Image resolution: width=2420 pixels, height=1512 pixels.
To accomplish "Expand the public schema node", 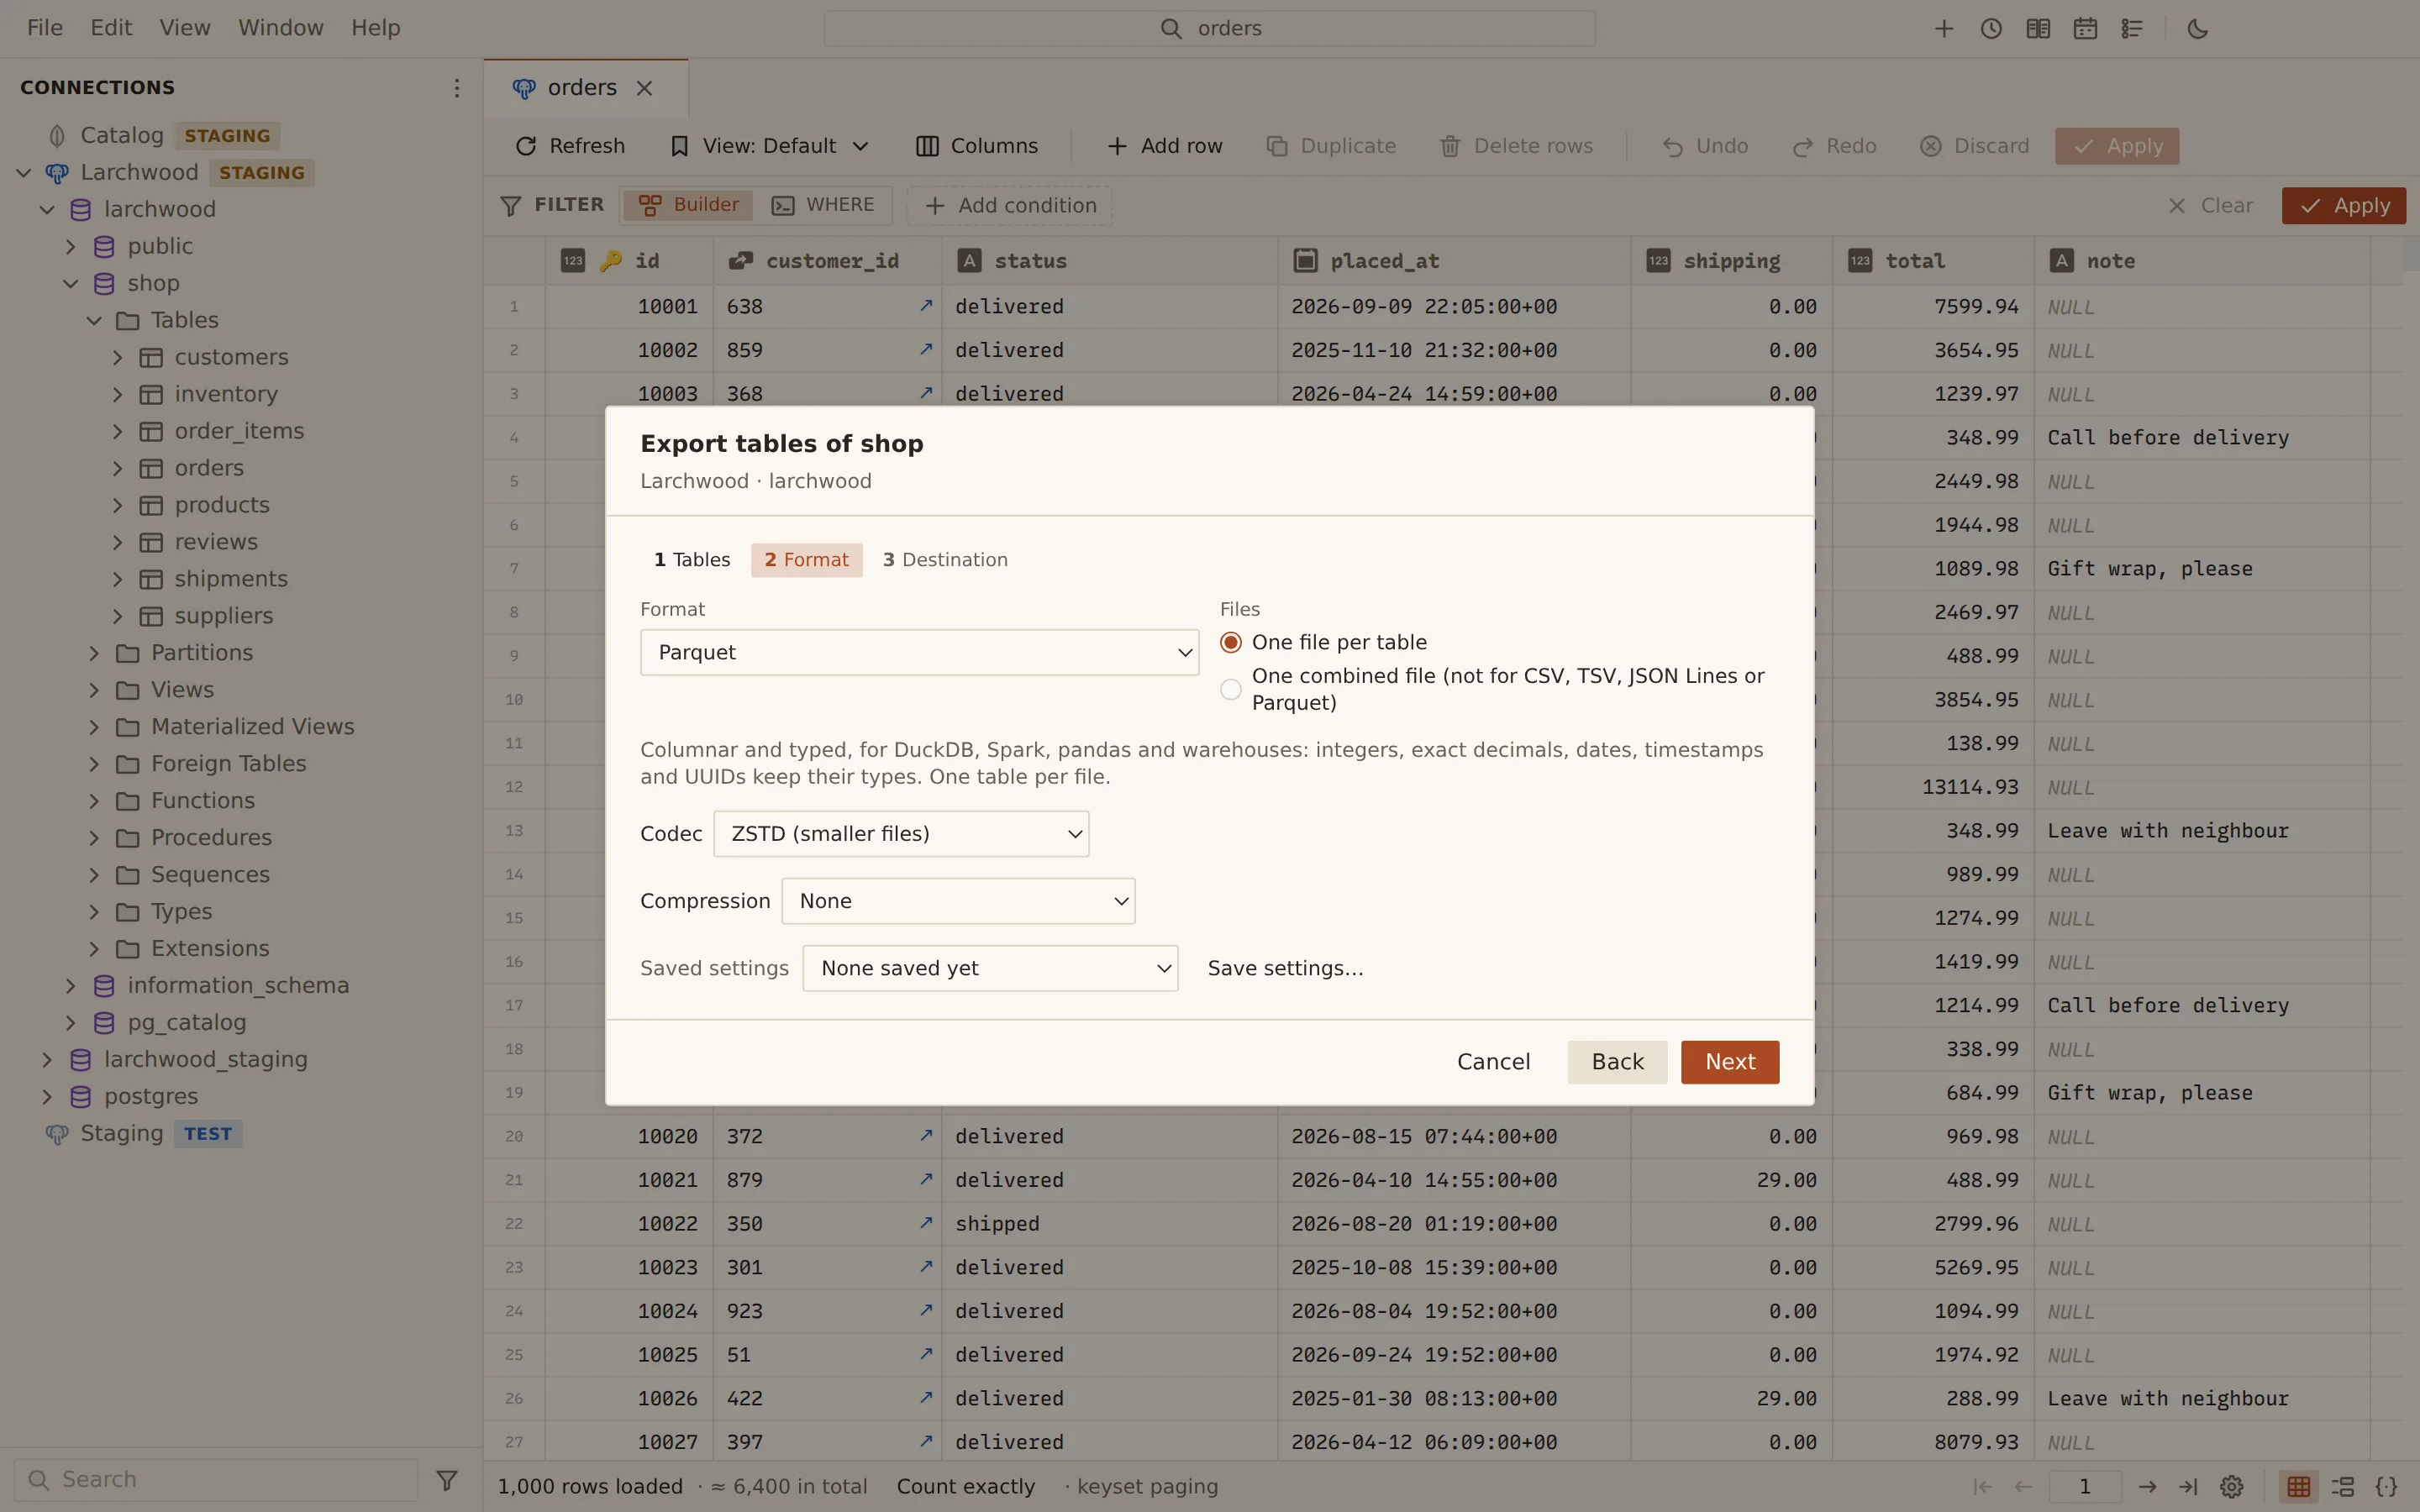I will (x=70, y=246).
